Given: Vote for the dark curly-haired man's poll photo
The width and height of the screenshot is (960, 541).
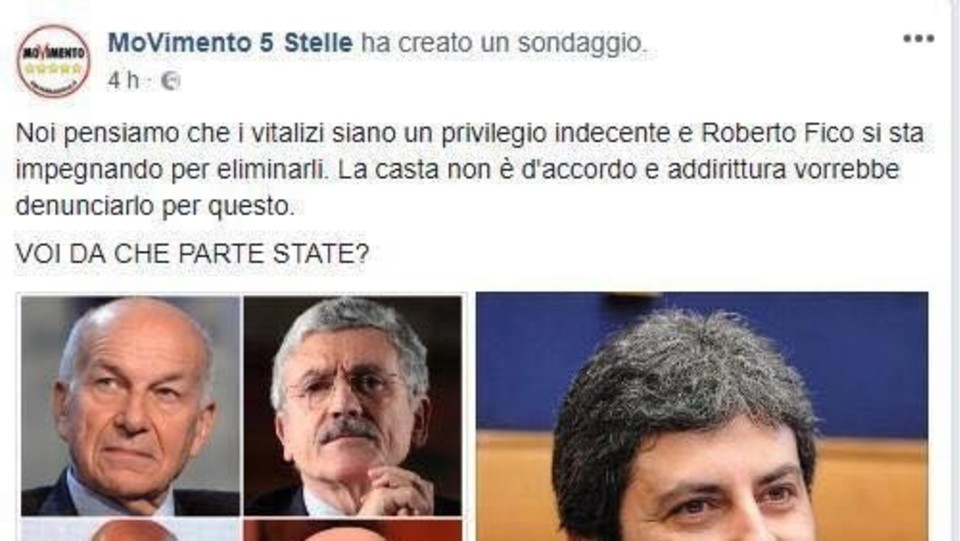Looking at the screenshot, I should pyautogui.click(x=702, y=417).
